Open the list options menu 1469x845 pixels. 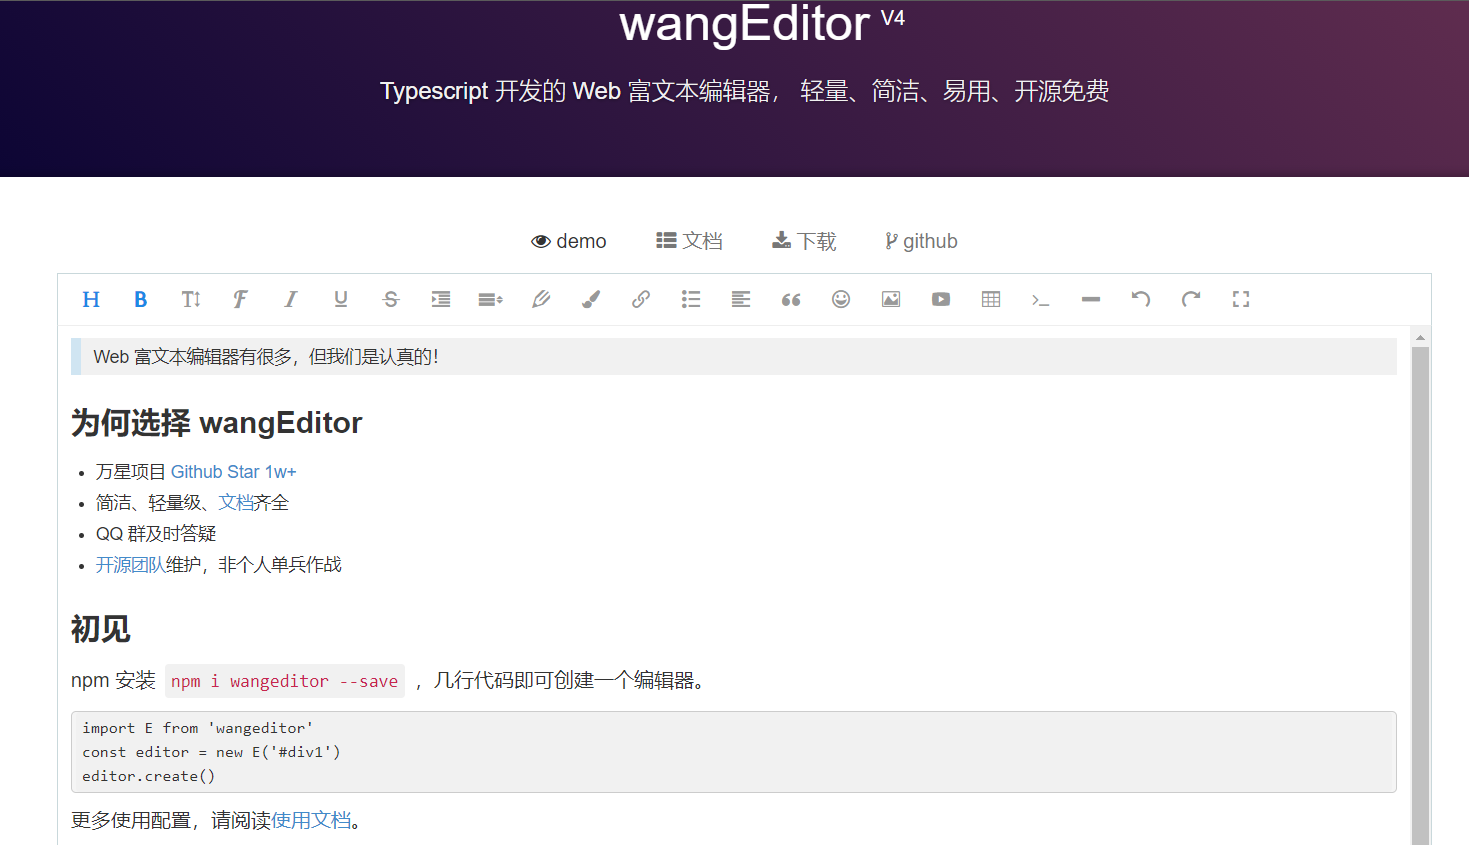pos(691,299)
